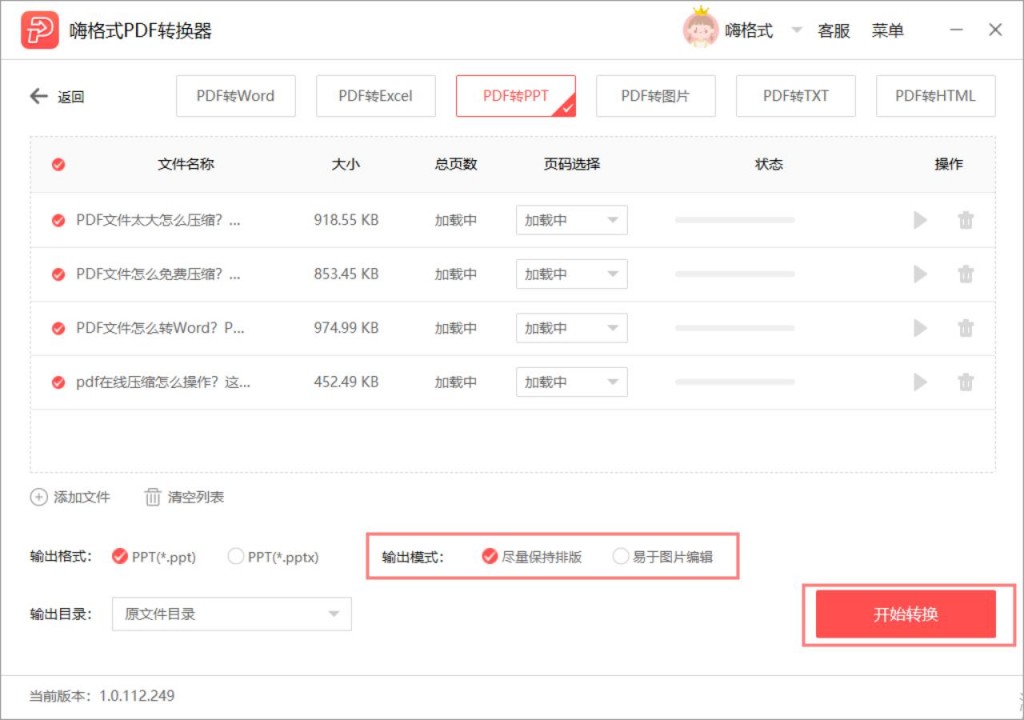1024x720 pixels.
Task: Toggle the select-all checkbox in the table header
Action: coord(58,164)
